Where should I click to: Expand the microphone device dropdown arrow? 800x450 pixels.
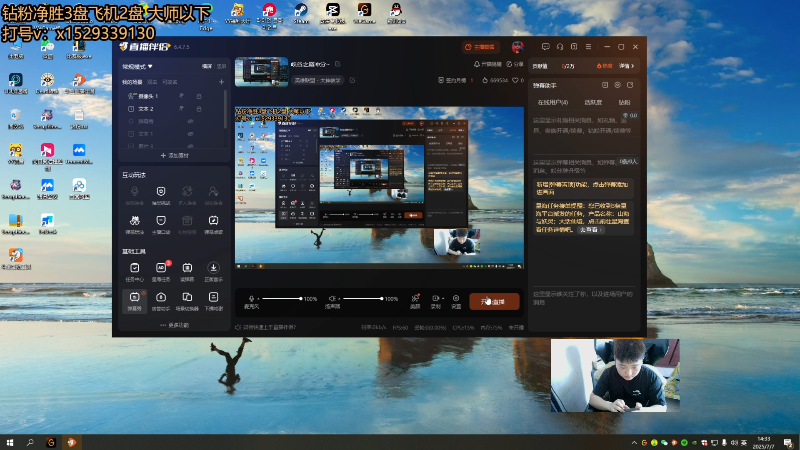coord(258,298)
